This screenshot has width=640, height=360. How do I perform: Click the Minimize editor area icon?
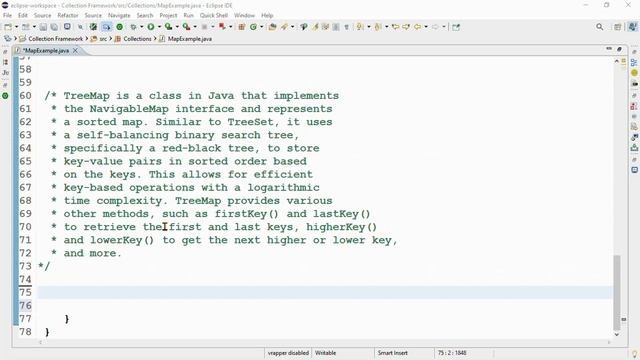[609, 49]
